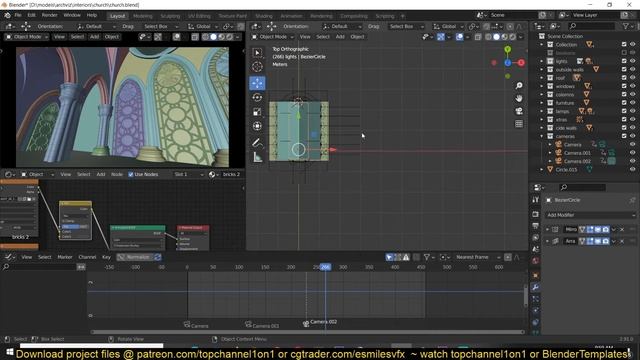Screen dimensions: 640x360
Task: Click the green Principled shader node header
Action: [138, 228]
